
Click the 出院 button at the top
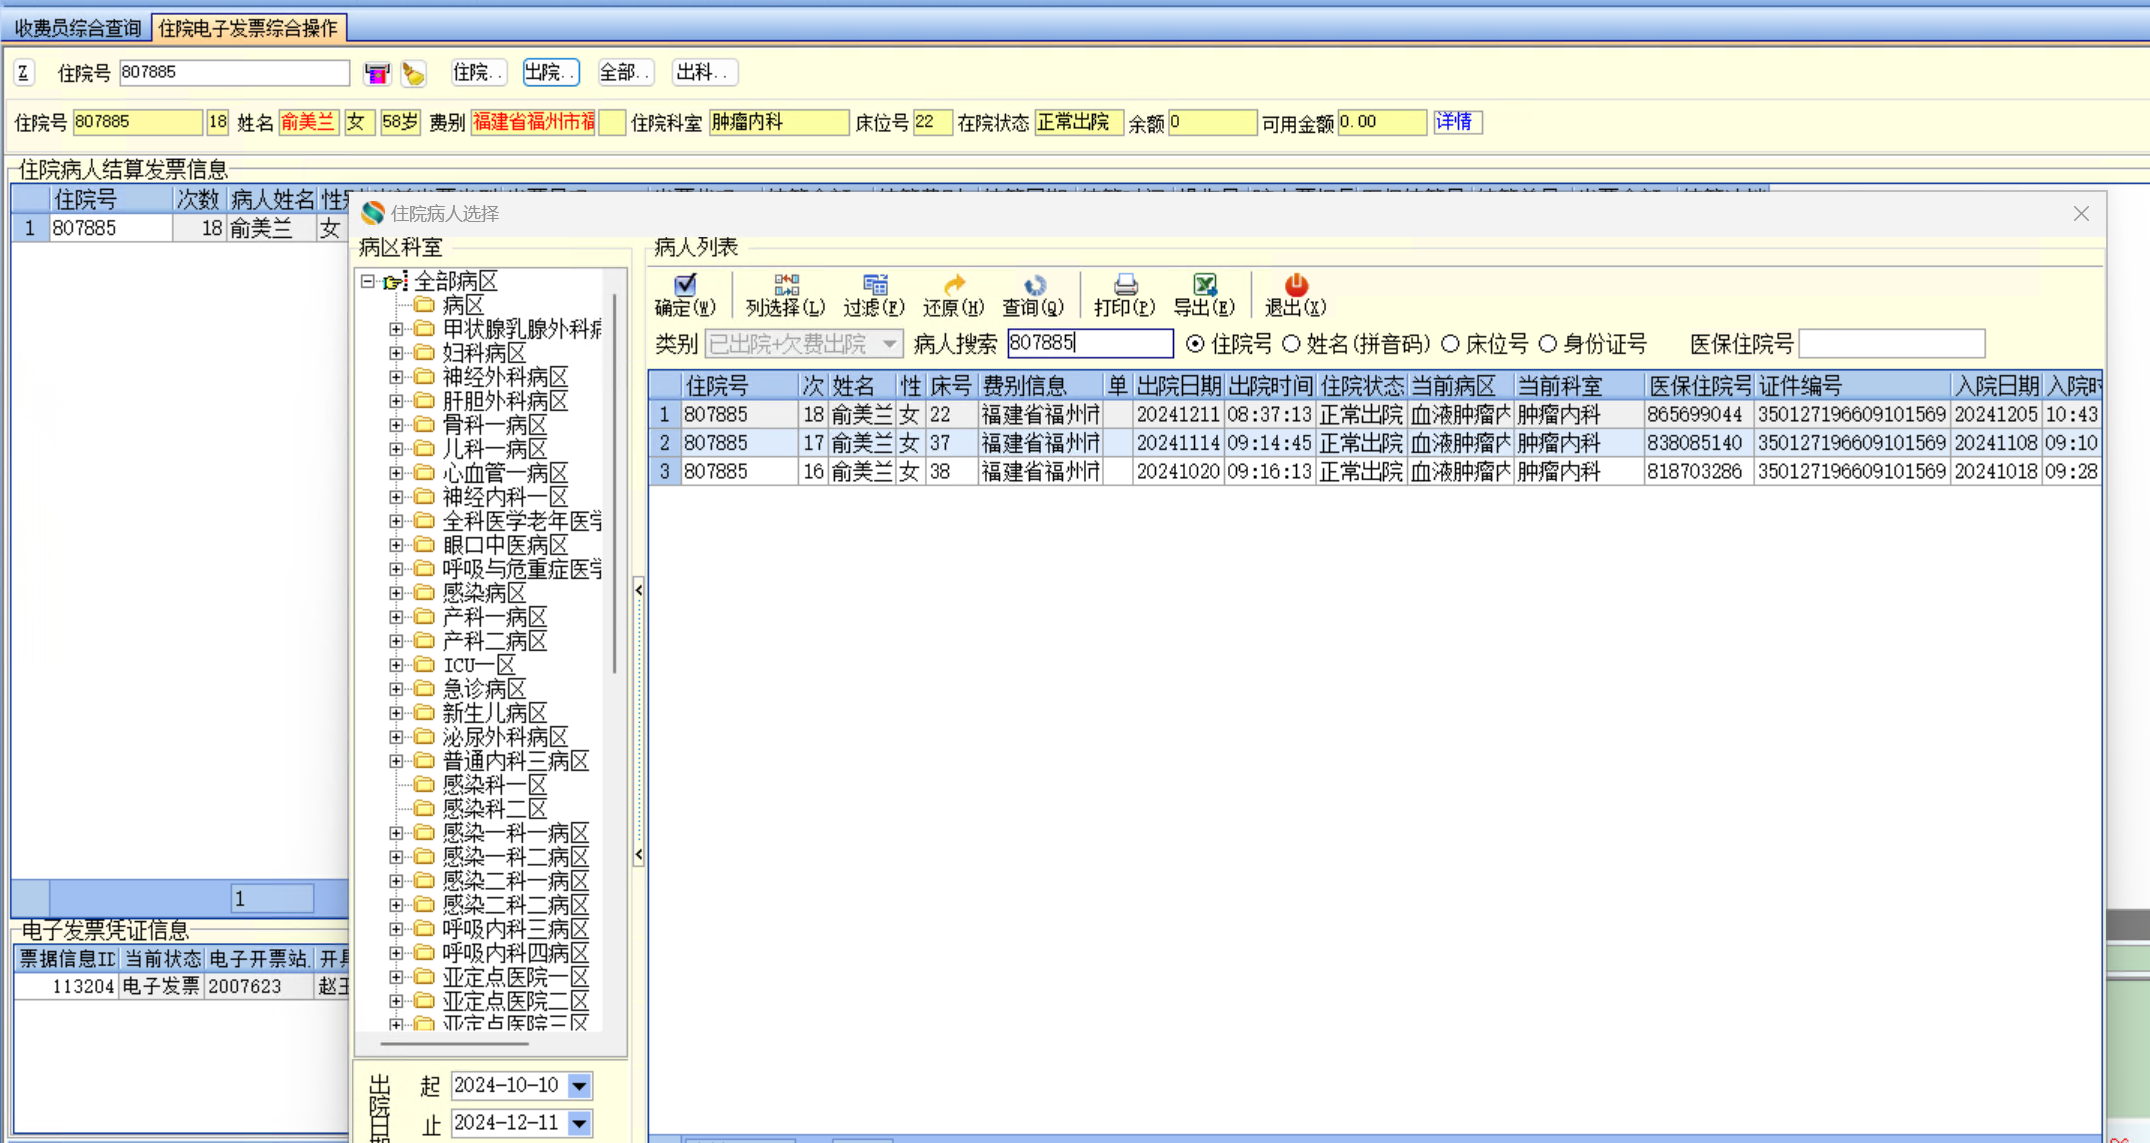pos(550,72)
